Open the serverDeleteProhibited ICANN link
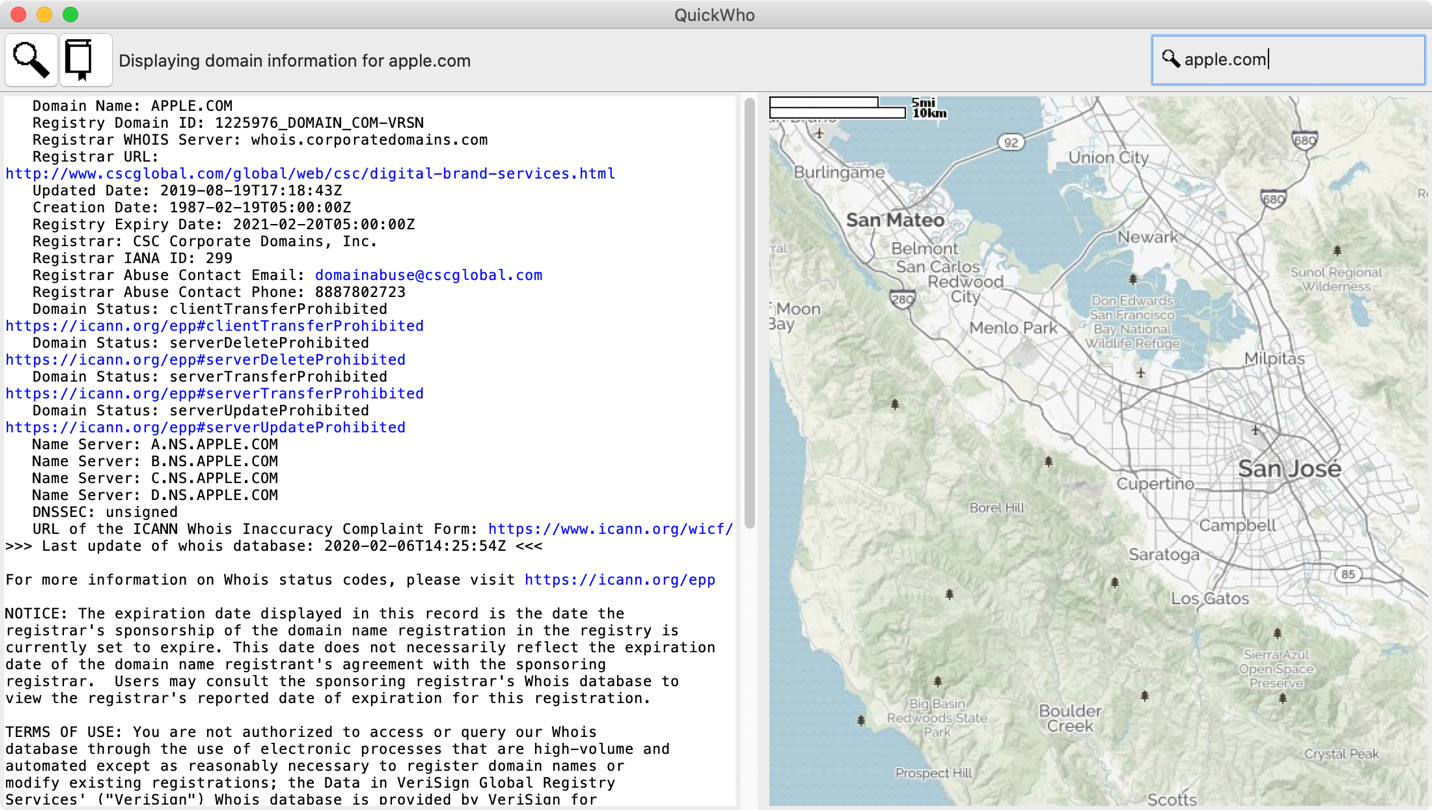Image resolution: width=1432 pixels, height=810 pixels. (x=206, y=360)
